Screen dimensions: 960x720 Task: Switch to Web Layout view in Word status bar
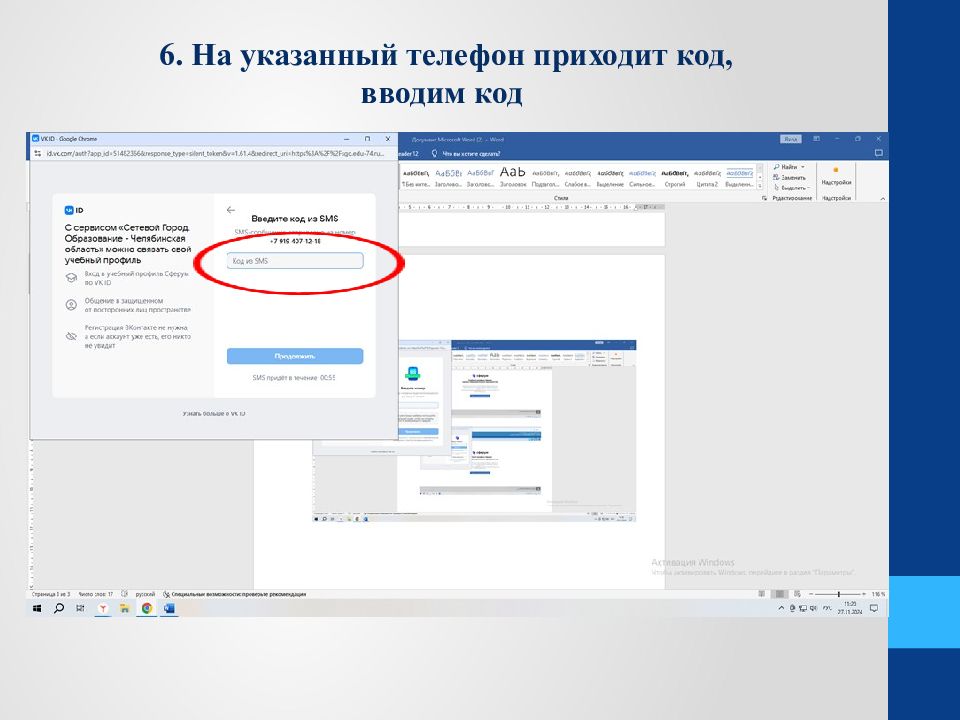(797, 594)
